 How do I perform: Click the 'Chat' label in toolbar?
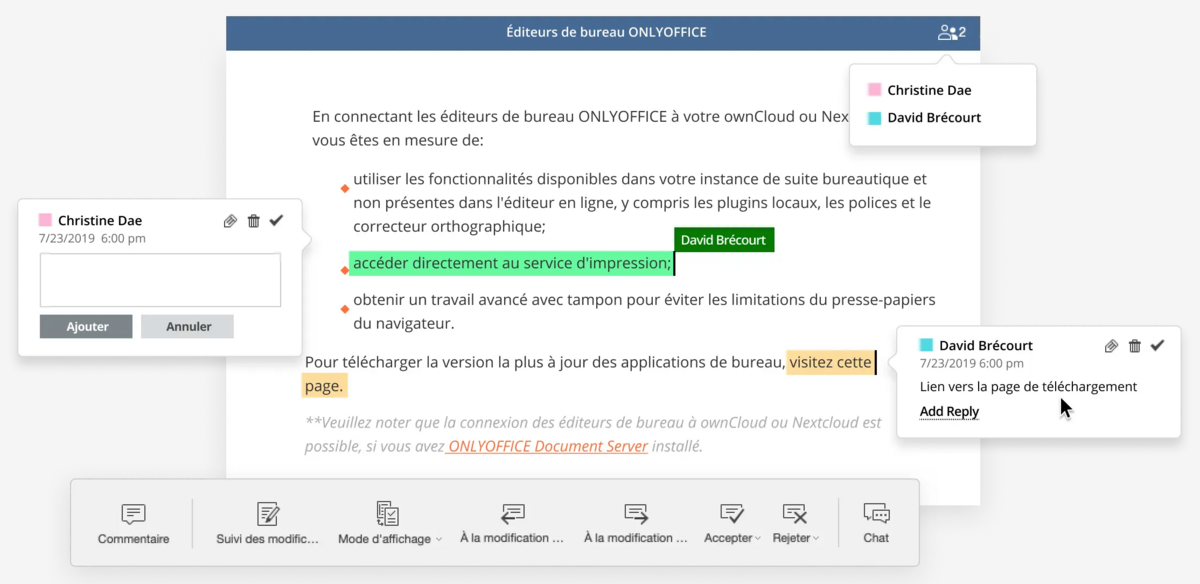click(x=876, y=538)
